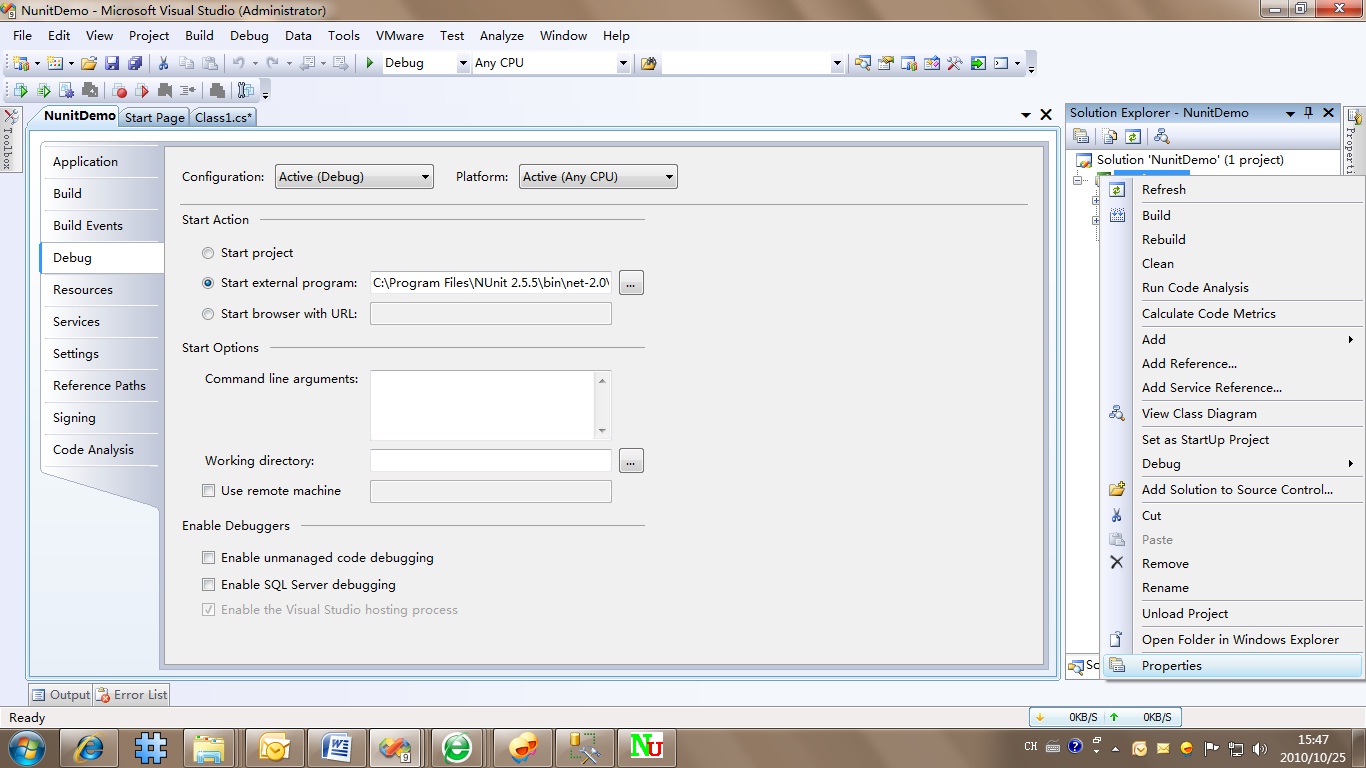
Task: Click the Solution Explorer toolbar icon
Action: click(863, 63)
